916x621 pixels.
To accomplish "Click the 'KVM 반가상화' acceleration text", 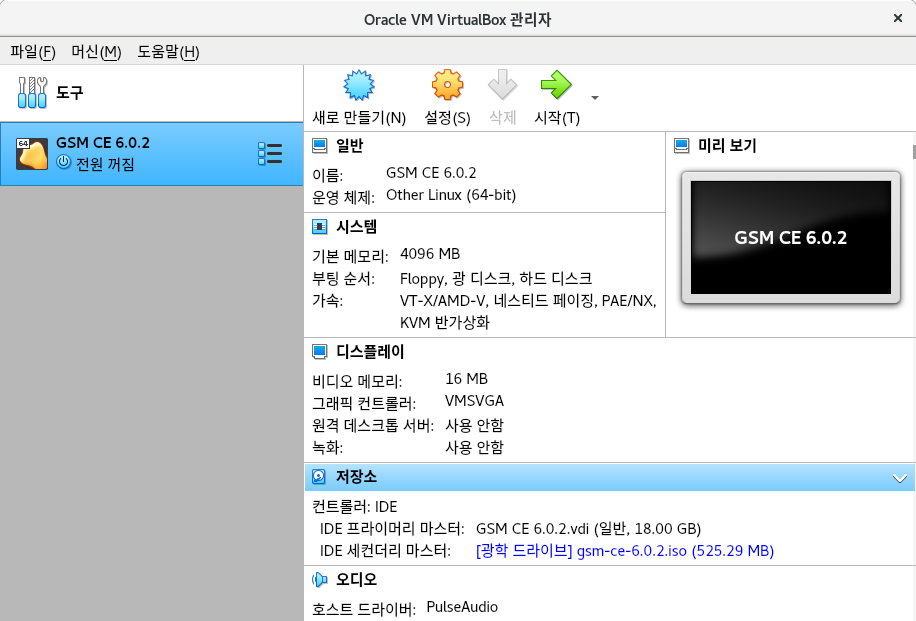I will (x=445, y=322).
